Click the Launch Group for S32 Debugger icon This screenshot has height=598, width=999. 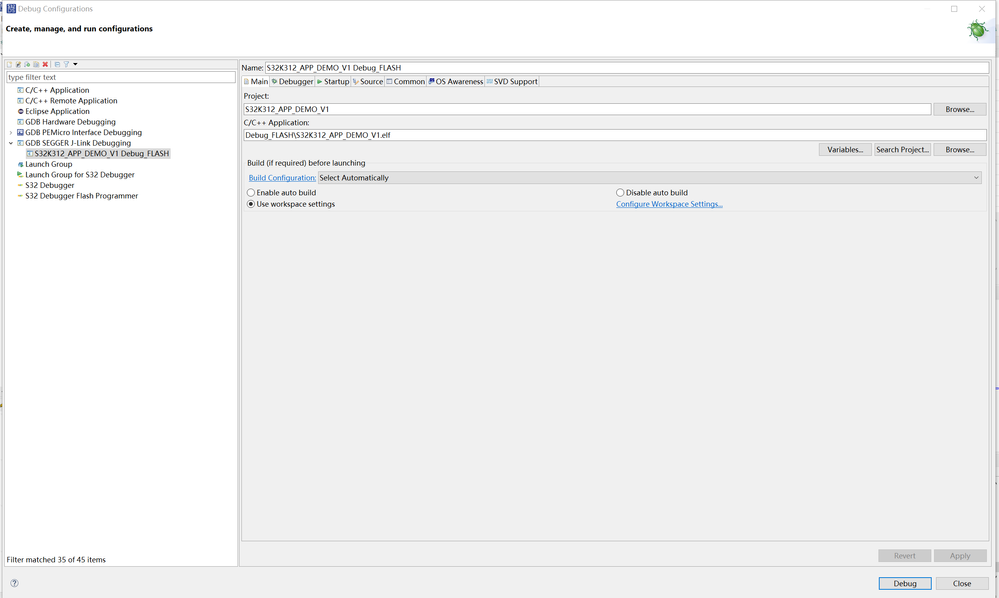coord(20,174)
